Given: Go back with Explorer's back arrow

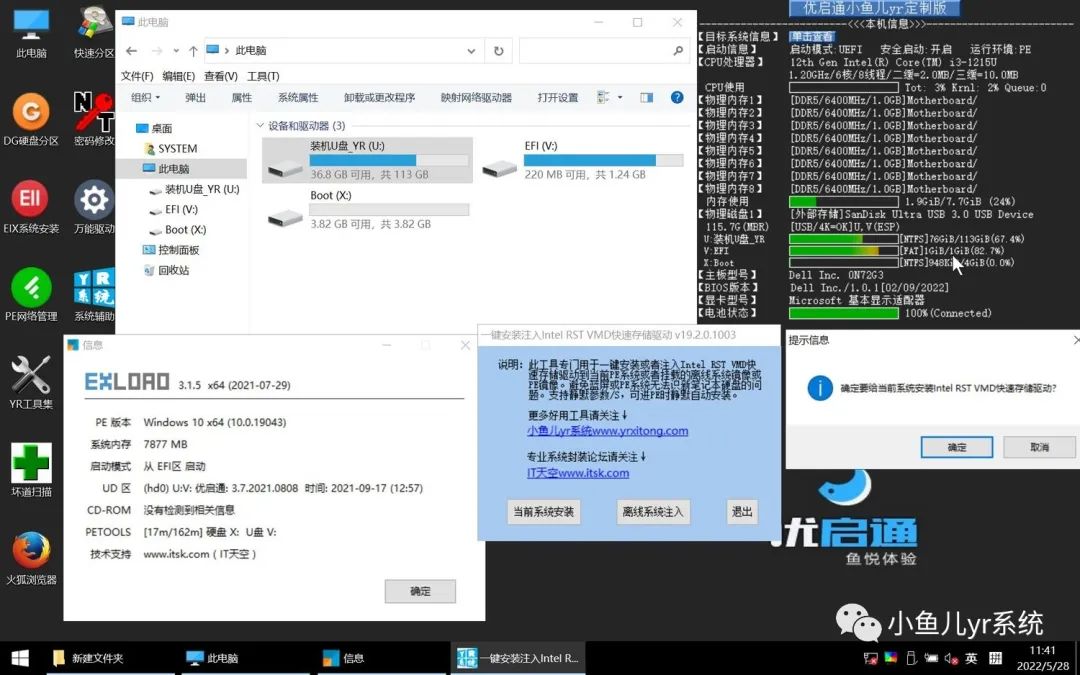Looking at the screenshot, I should click(x=132, y=51).
